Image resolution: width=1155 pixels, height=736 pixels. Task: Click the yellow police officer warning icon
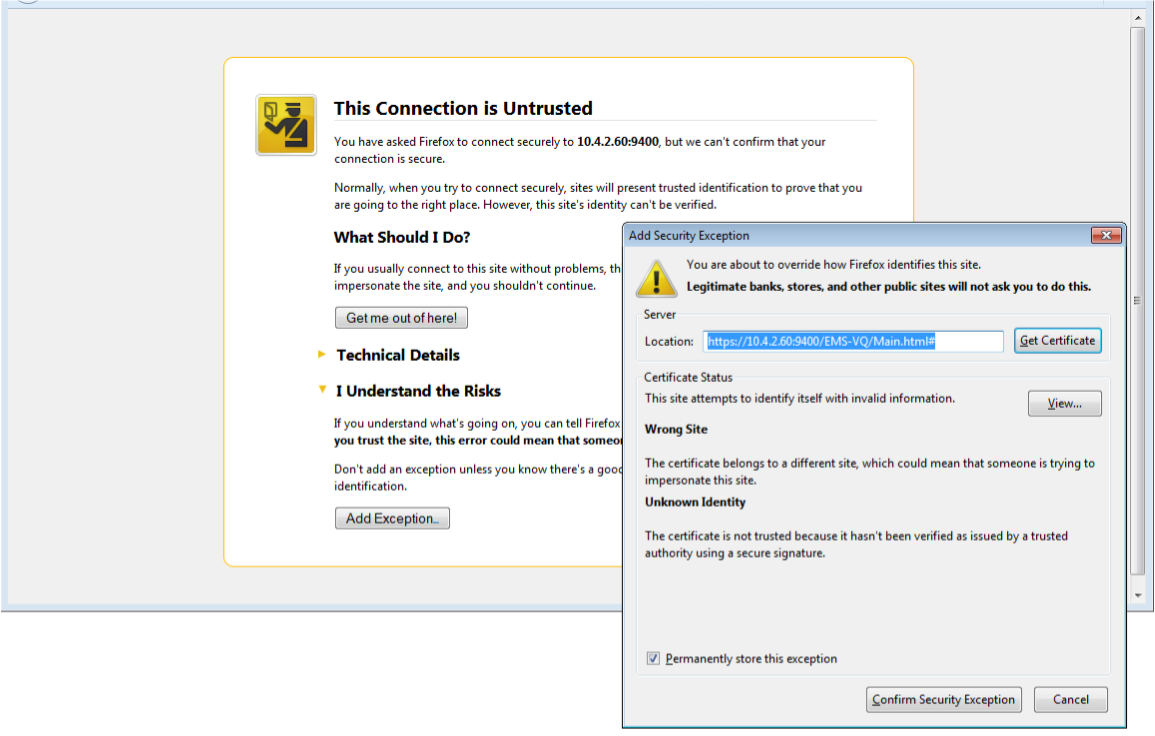point(286,125)
